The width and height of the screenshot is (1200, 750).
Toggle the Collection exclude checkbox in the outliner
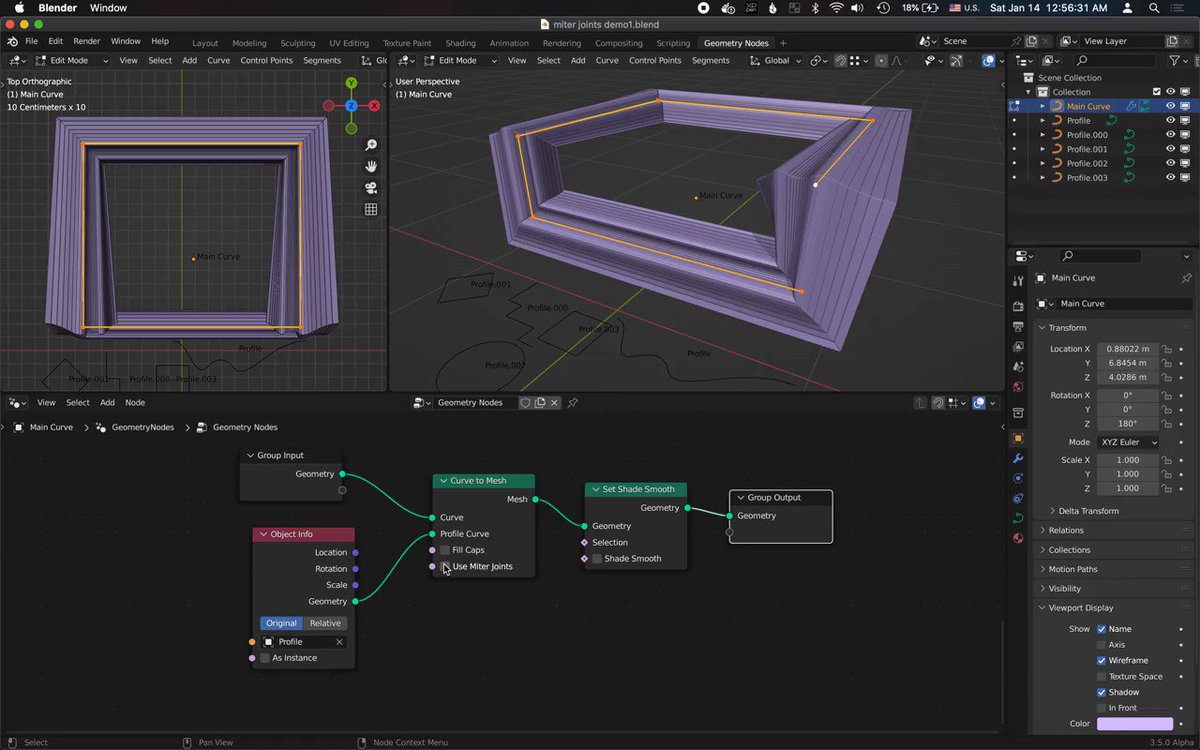(x=1157, y=92)
